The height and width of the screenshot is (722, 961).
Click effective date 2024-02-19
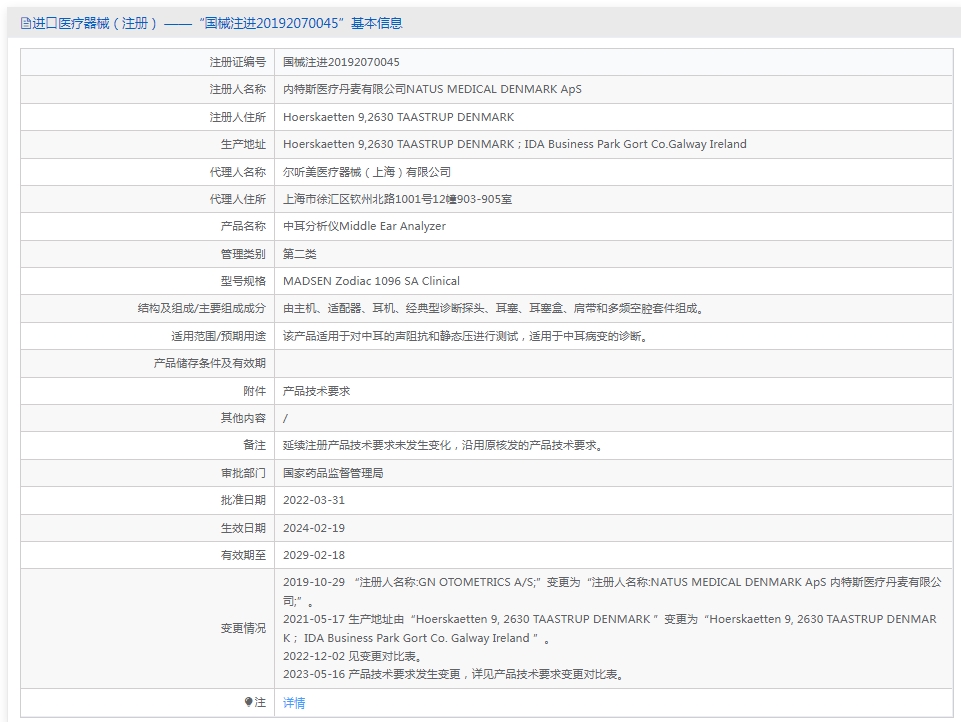[x=314, y=528]
